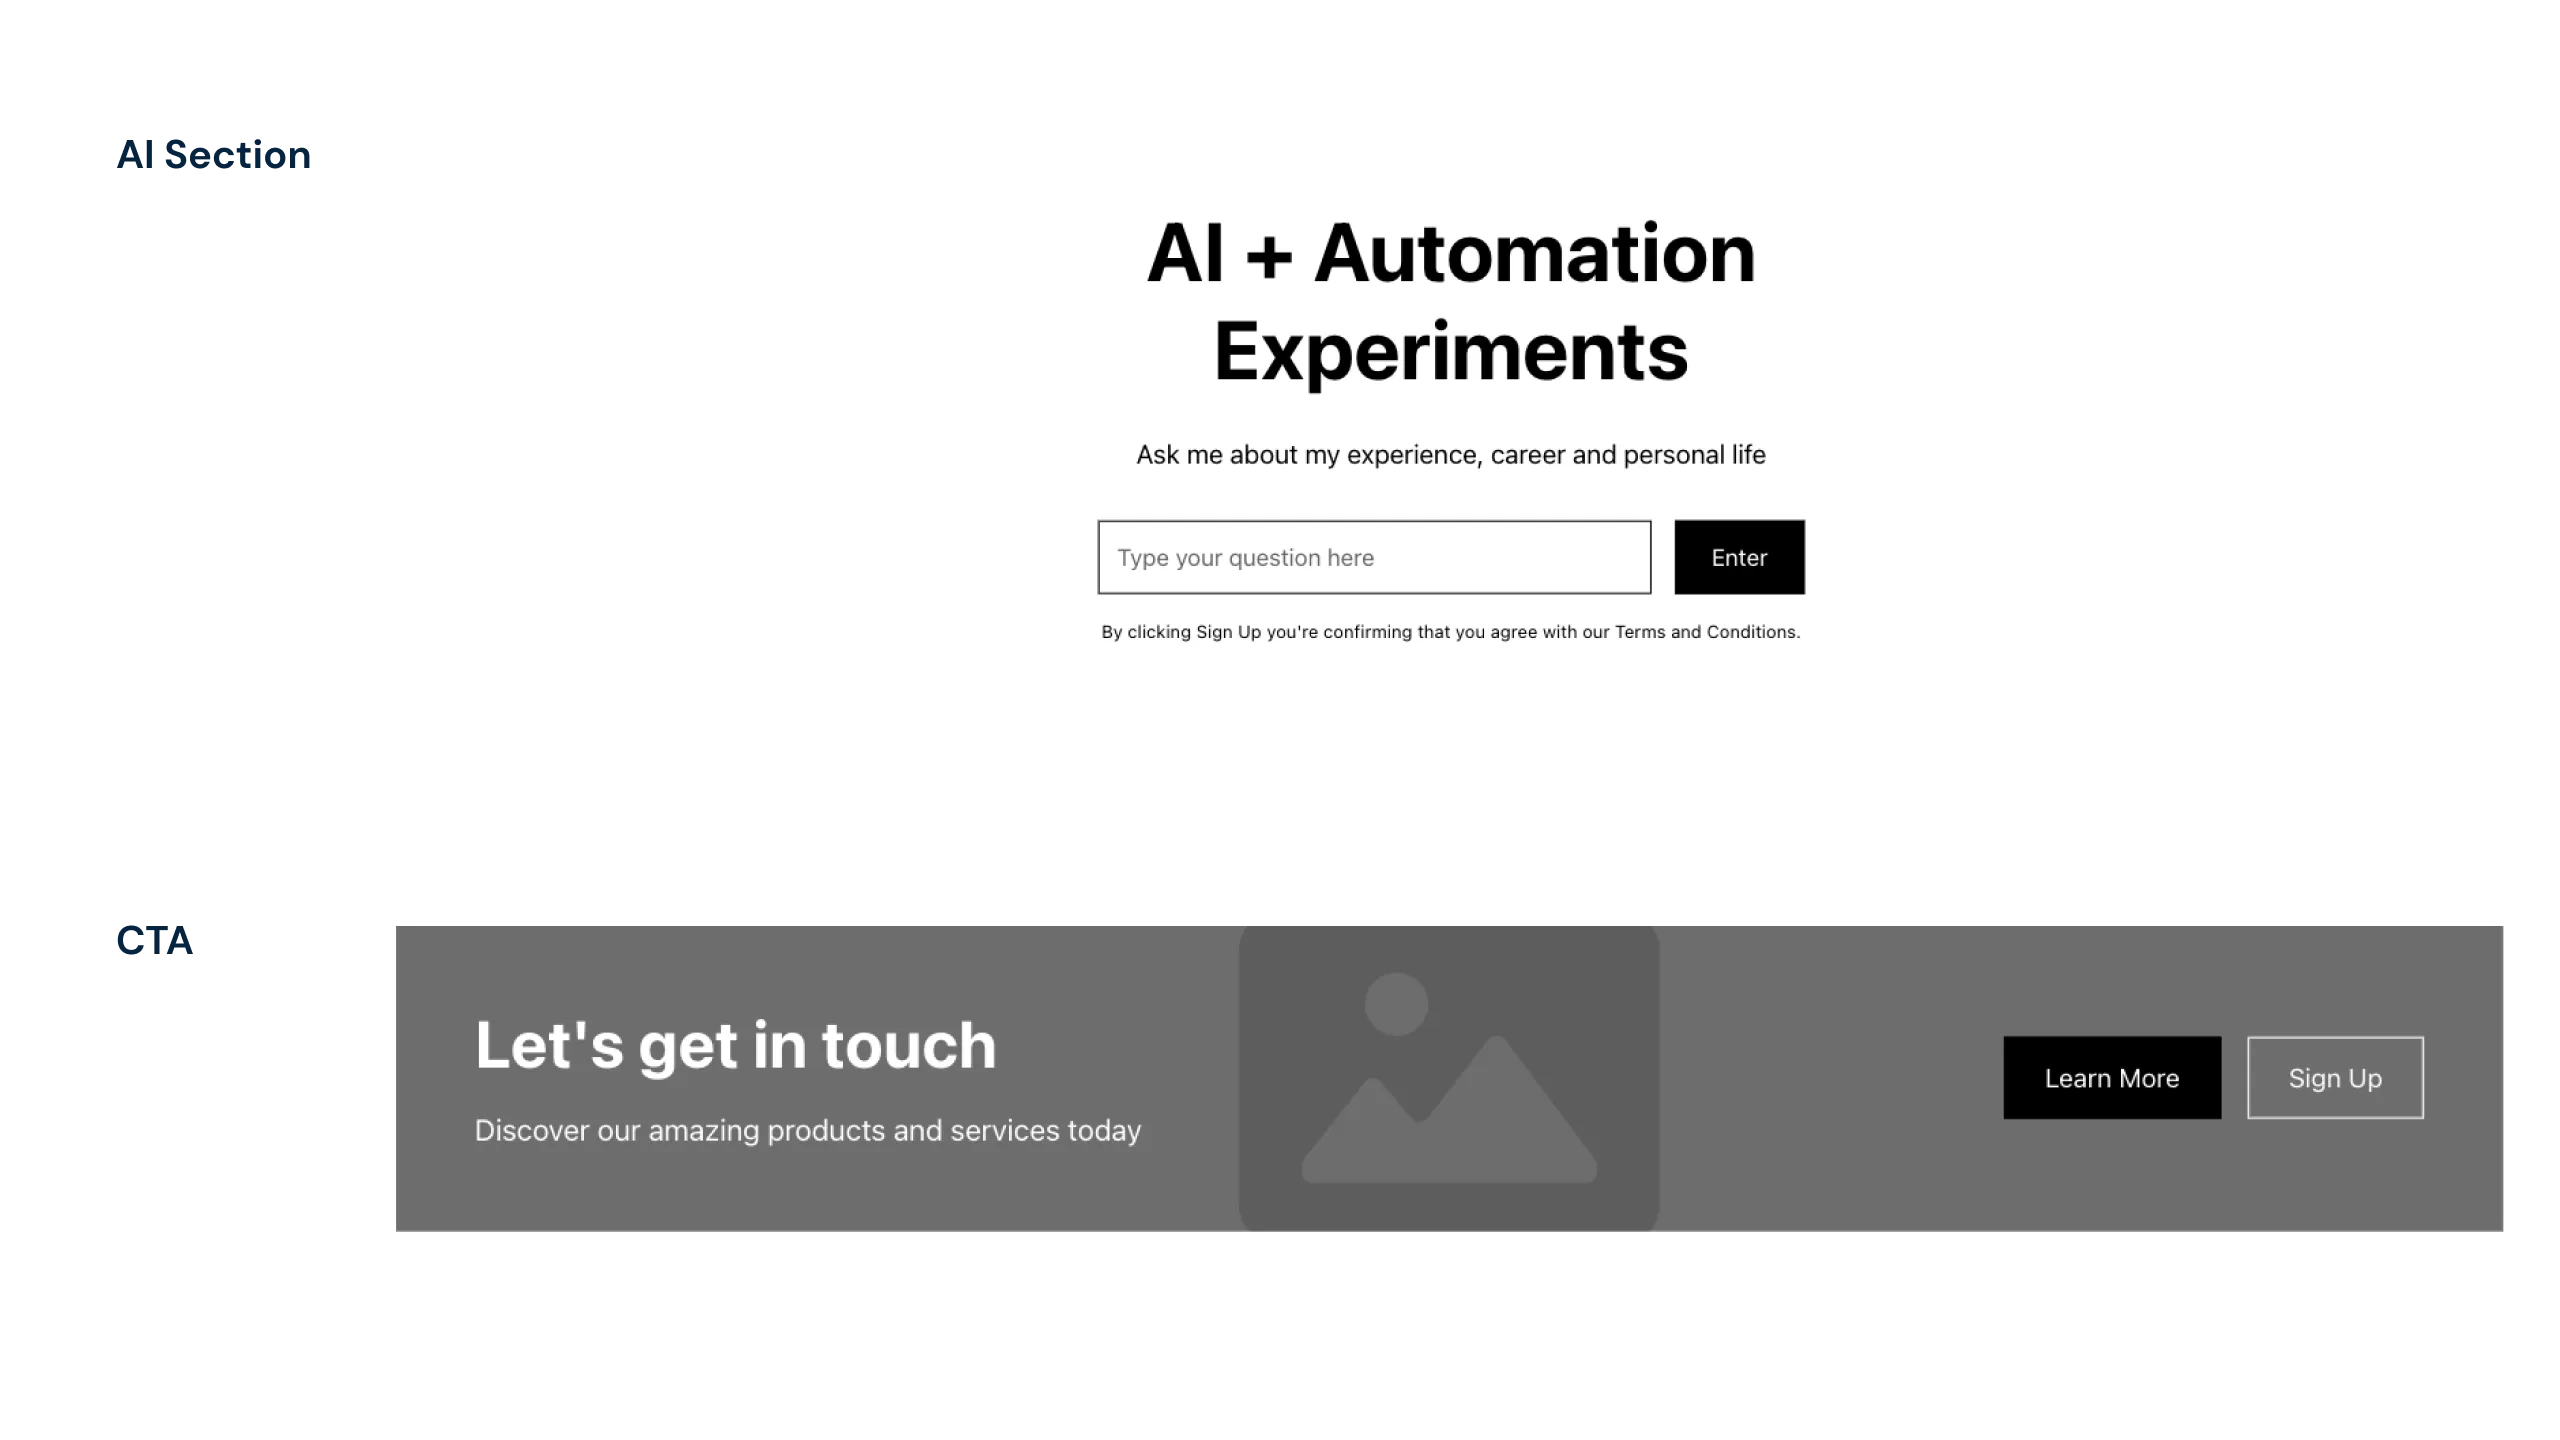
Task: Click the question input field
Action: pyautogui.click(x=1373, y=557)
